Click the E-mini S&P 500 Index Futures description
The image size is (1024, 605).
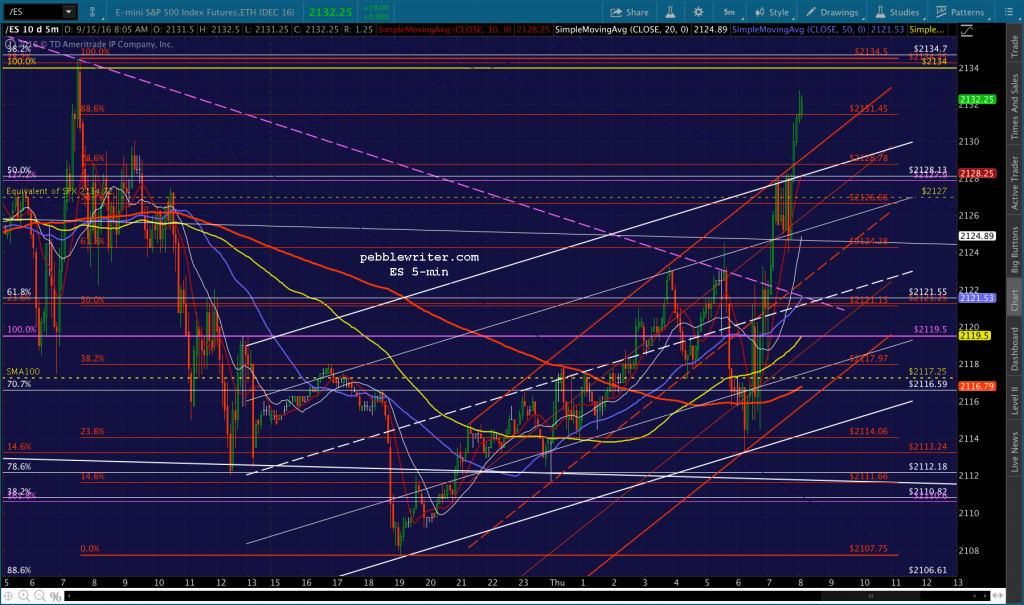pyautogui.click(x=205, y=12)
